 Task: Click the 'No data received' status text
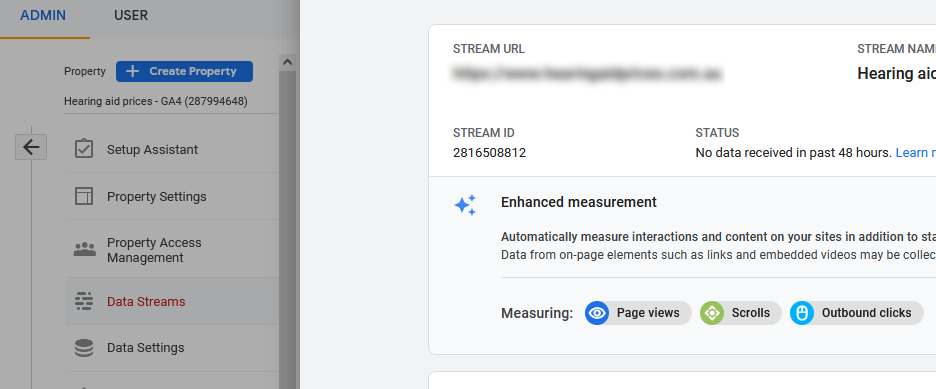(794, 153)
